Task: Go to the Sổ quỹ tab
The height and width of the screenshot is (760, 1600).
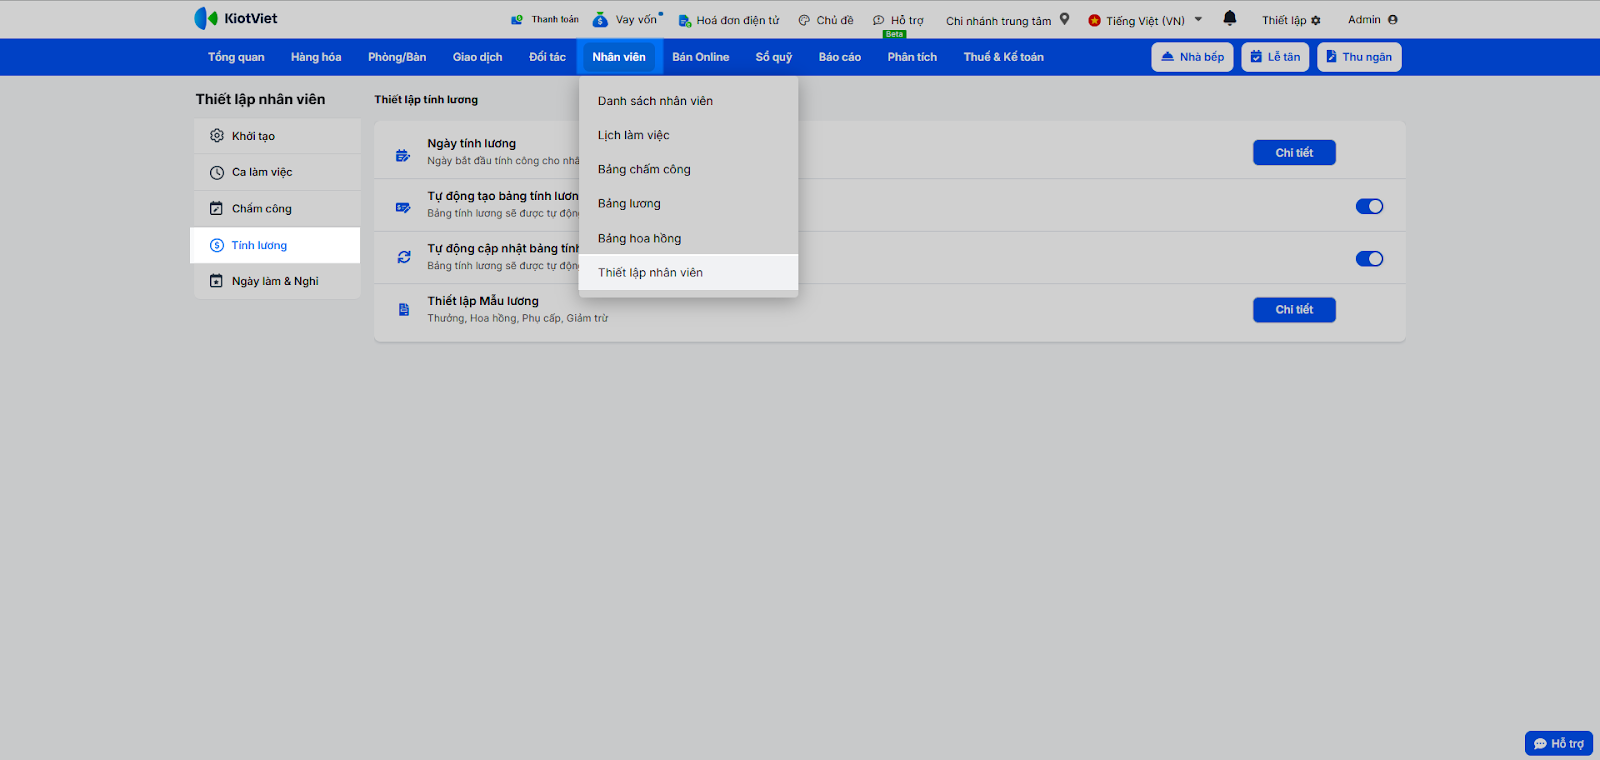Action: point(774,57)
